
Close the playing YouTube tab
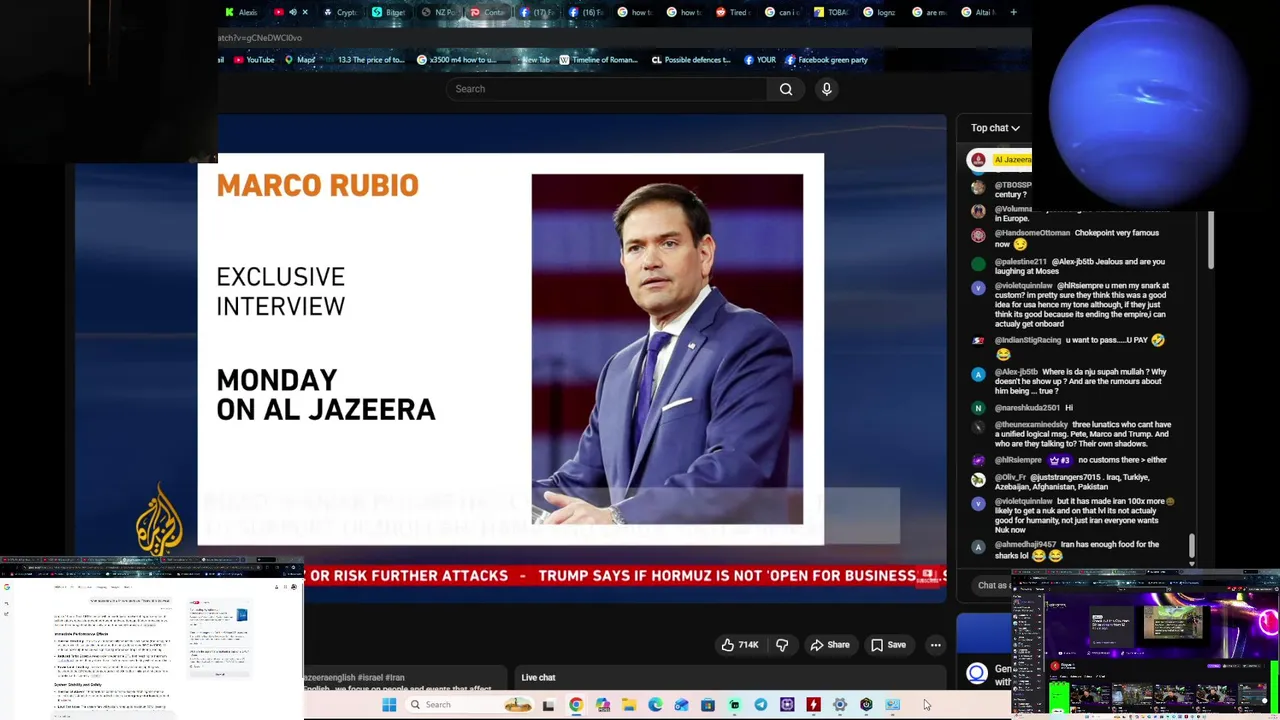305,12
